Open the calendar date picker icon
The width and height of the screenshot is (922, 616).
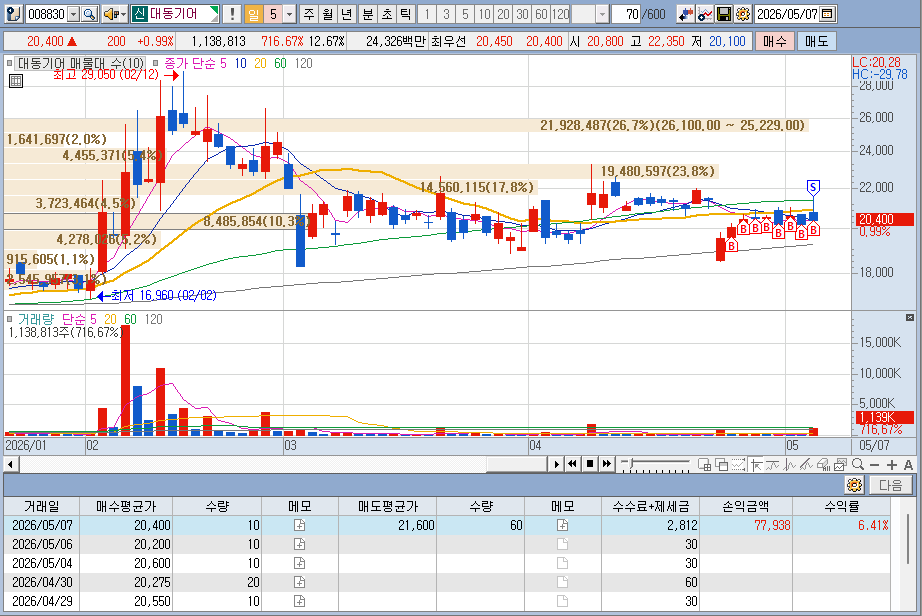[x=827, y=14]
